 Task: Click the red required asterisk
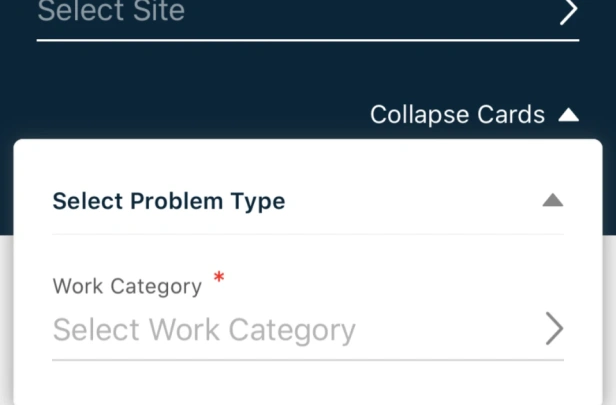point(219,277)
